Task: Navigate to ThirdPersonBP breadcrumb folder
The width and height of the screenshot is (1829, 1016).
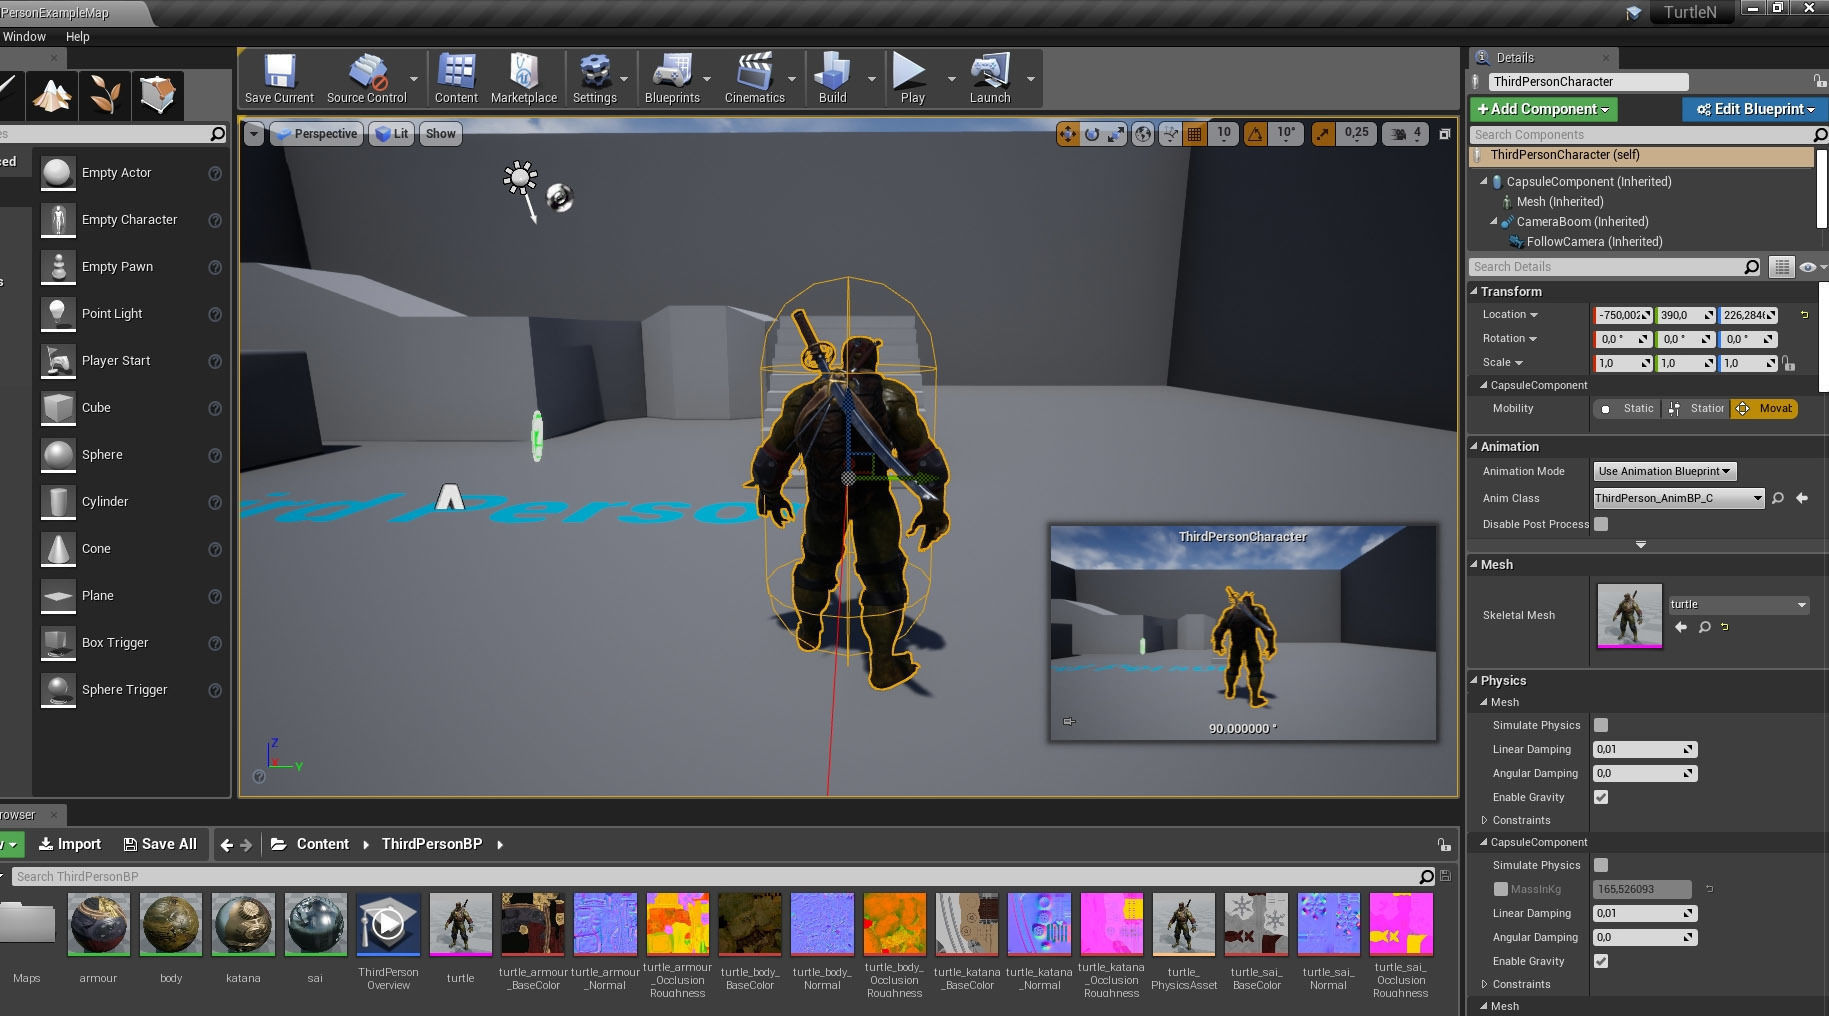Action: point(432,844)
